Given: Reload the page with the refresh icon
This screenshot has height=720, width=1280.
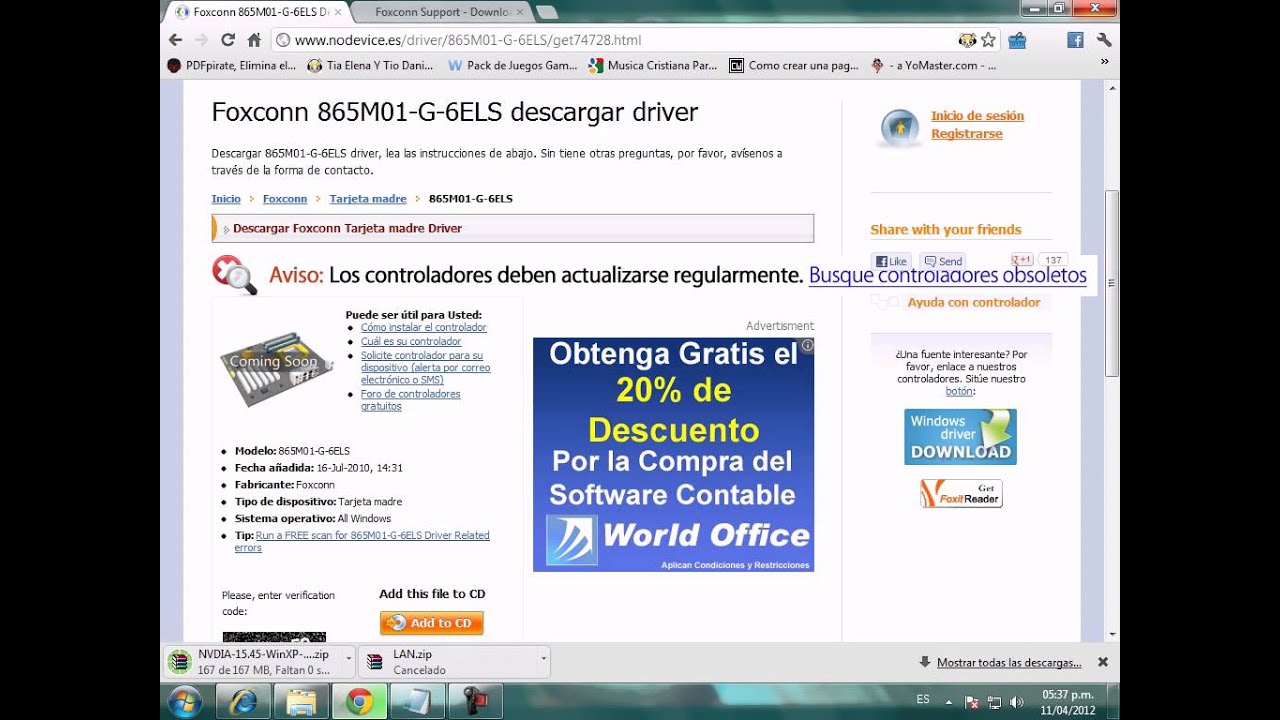Looking at the screenshot, I should [228, 40].
